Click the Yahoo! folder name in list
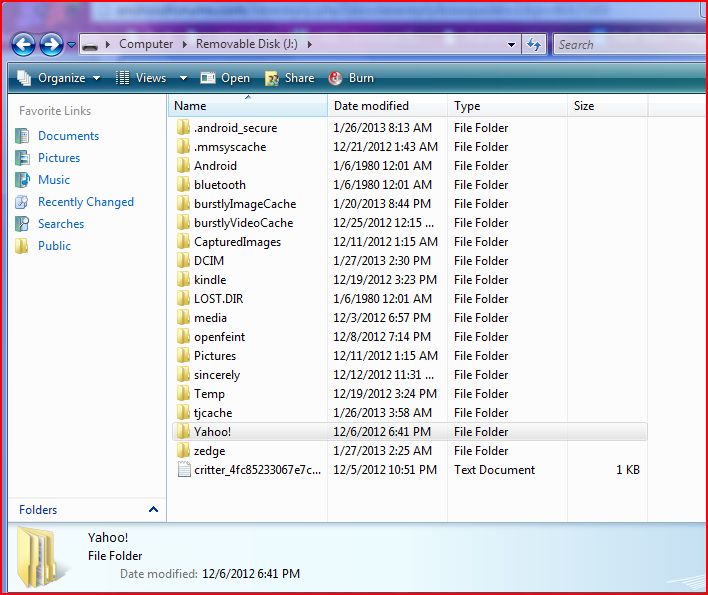This screenshot has width=708, height=595. (x=212, y=432)
